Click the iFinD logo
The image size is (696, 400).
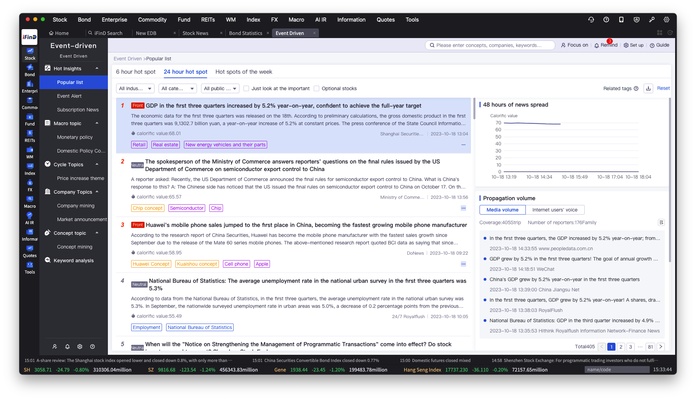click(29, 37)
